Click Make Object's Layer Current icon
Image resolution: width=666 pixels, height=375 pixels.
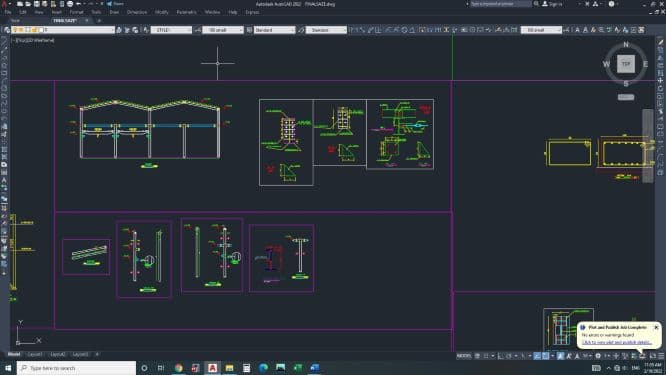point(119,30)
